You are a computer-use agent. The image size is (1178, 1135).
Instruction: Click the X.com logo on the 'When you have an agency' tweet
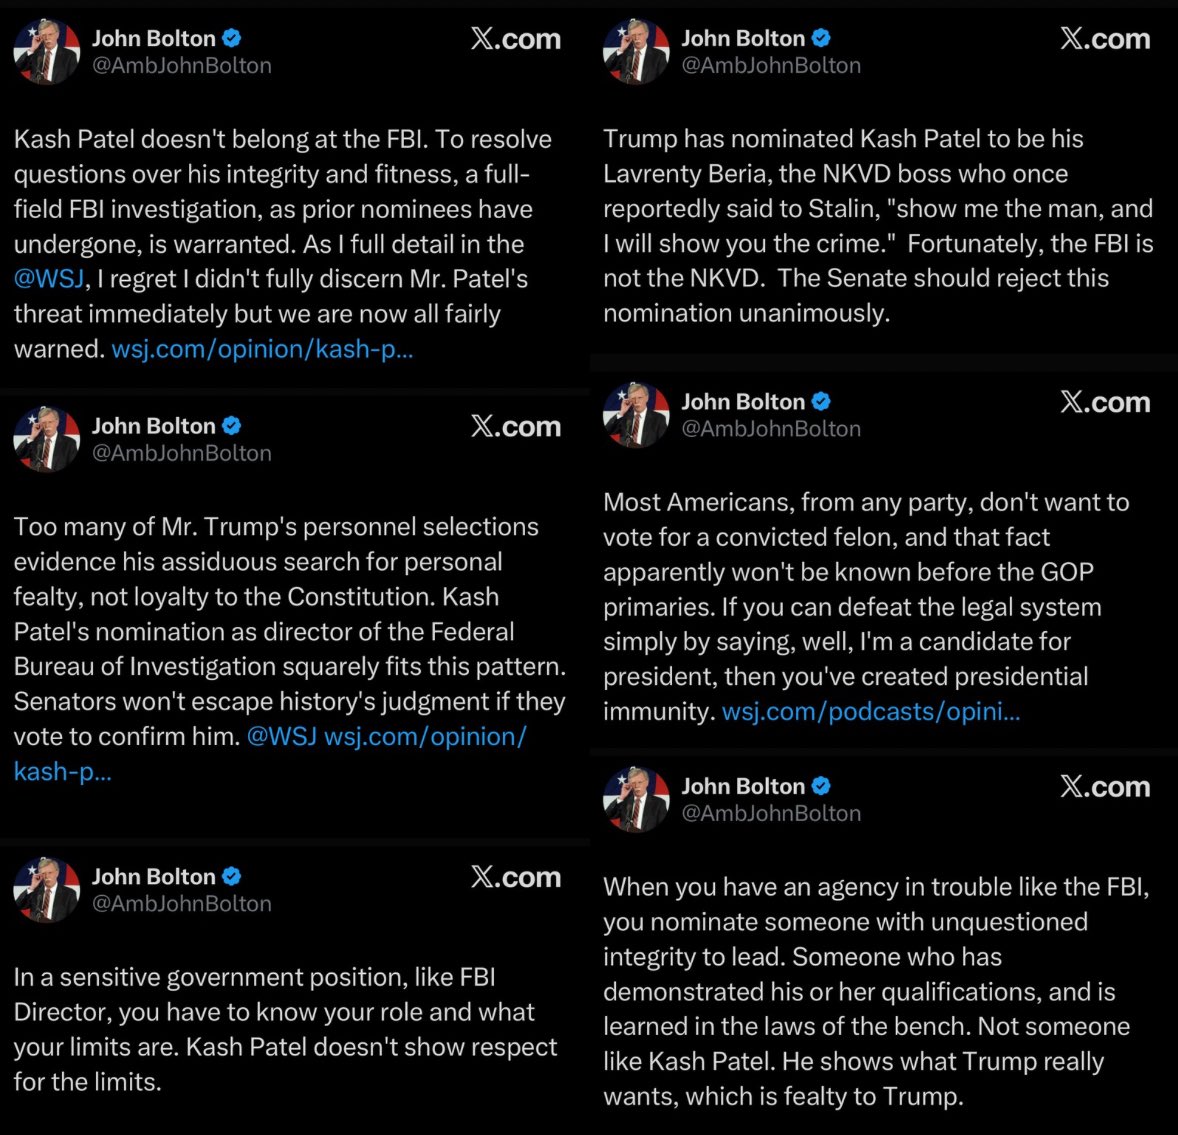(x=1105, y=786)
